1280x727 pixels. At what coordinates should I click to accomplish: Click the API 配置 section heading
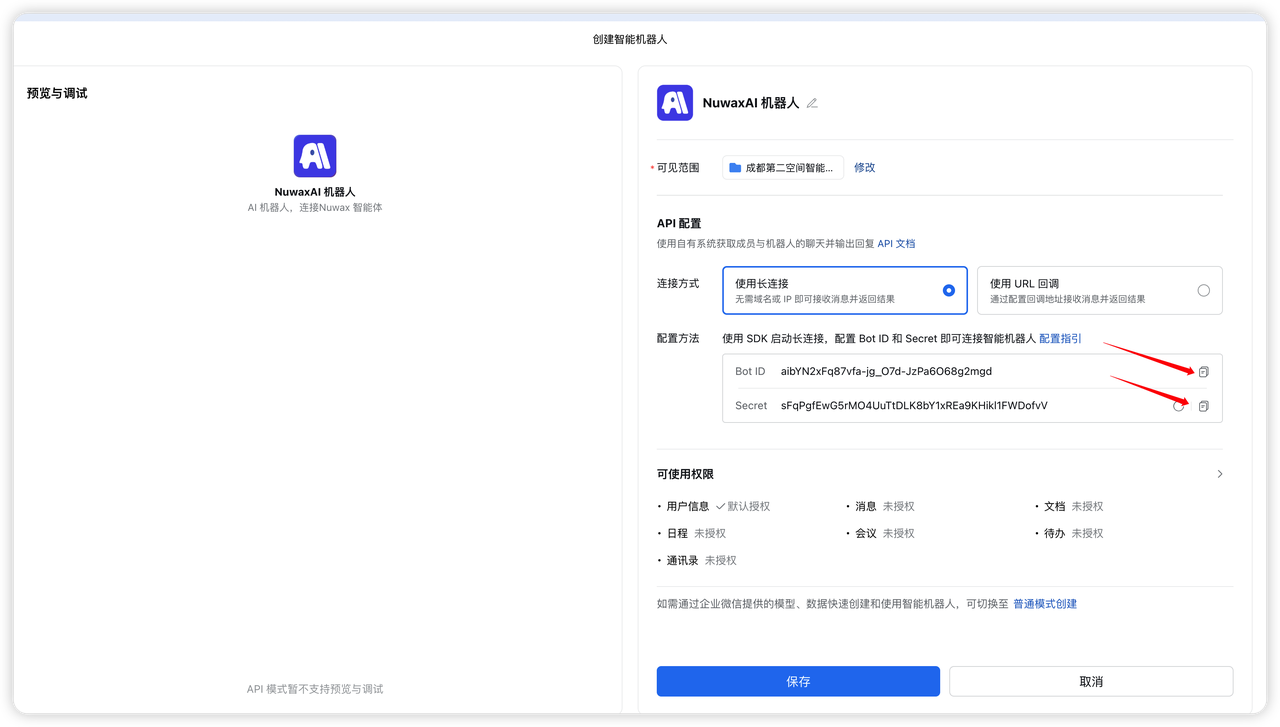[x=679, y=224]
